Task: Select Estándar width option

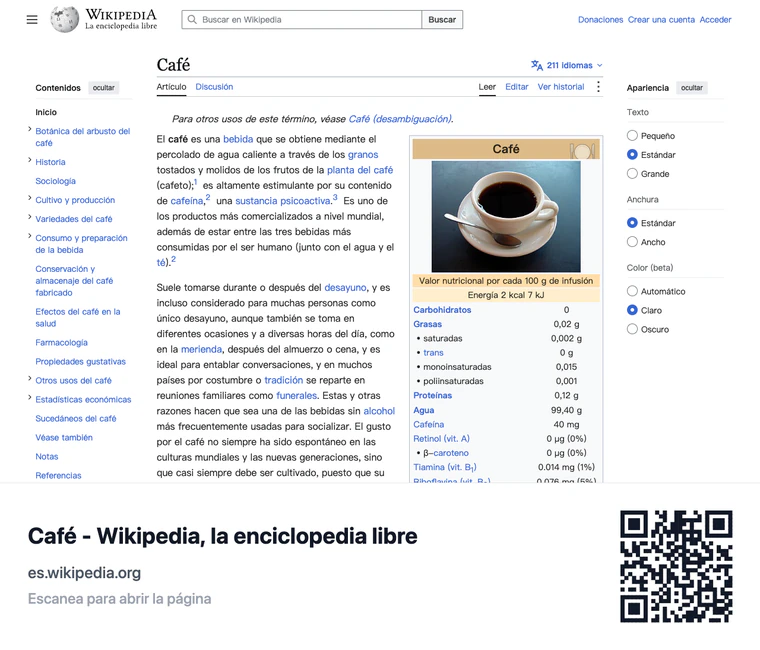Action: [x=632, y=222]
